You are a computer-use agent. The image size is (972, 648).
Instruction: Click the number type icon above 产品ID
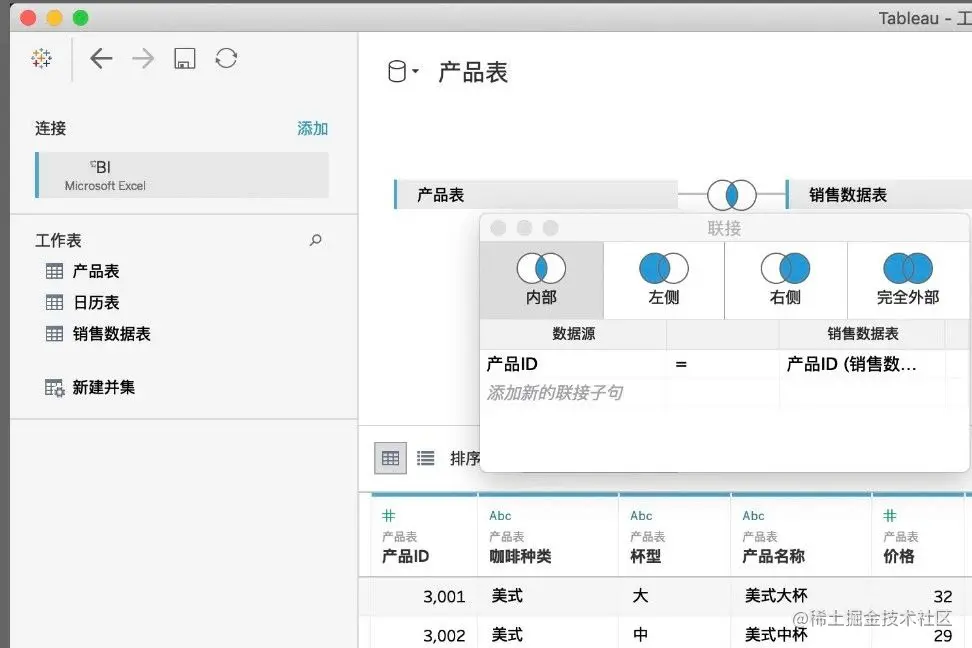(389, 515)
